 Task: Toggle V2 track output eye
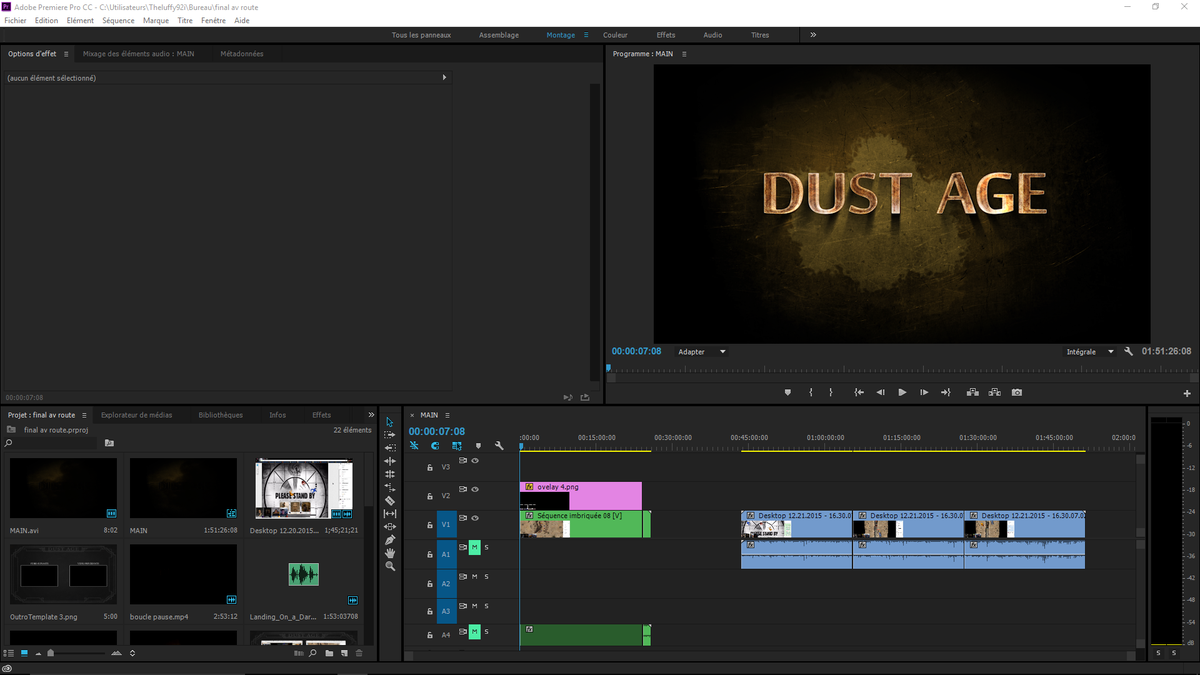pos(475,490)
